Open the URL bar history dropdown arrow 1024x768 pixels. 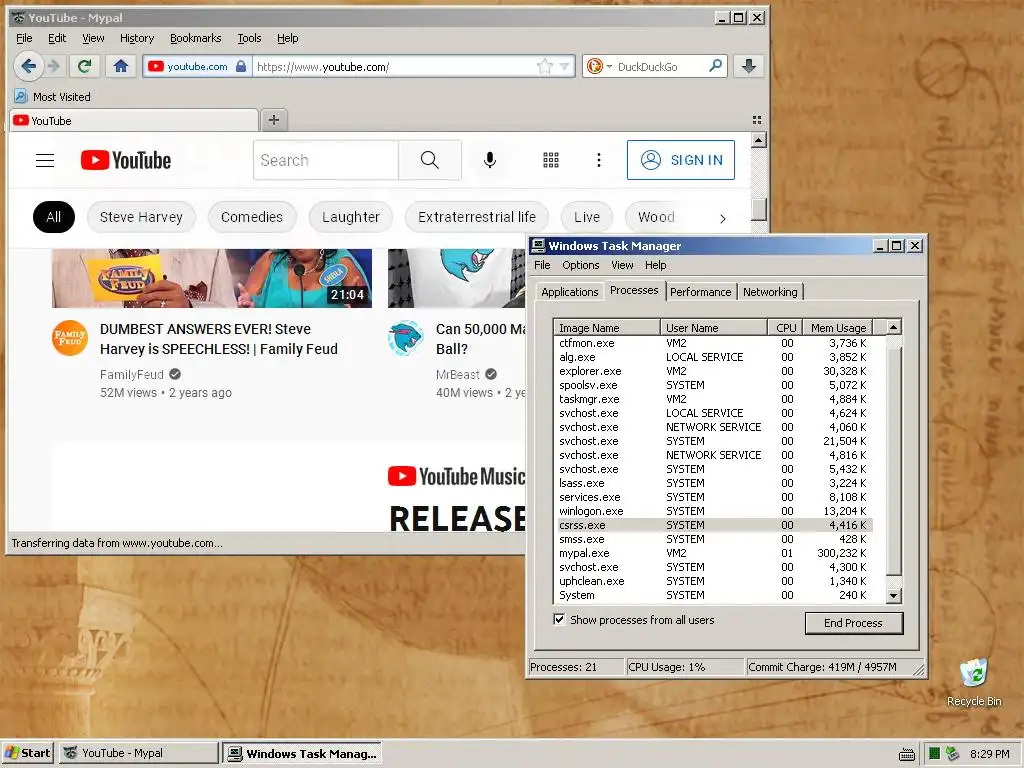click(565, 67)
